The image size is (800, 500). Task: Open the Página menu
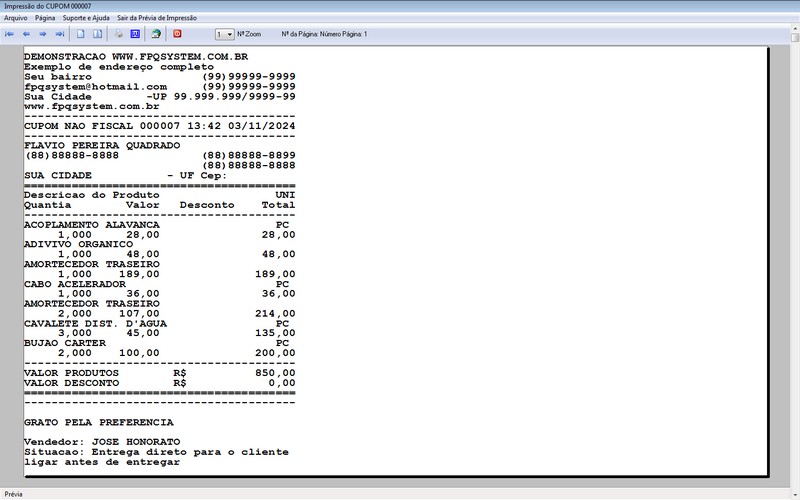[45, 18]
